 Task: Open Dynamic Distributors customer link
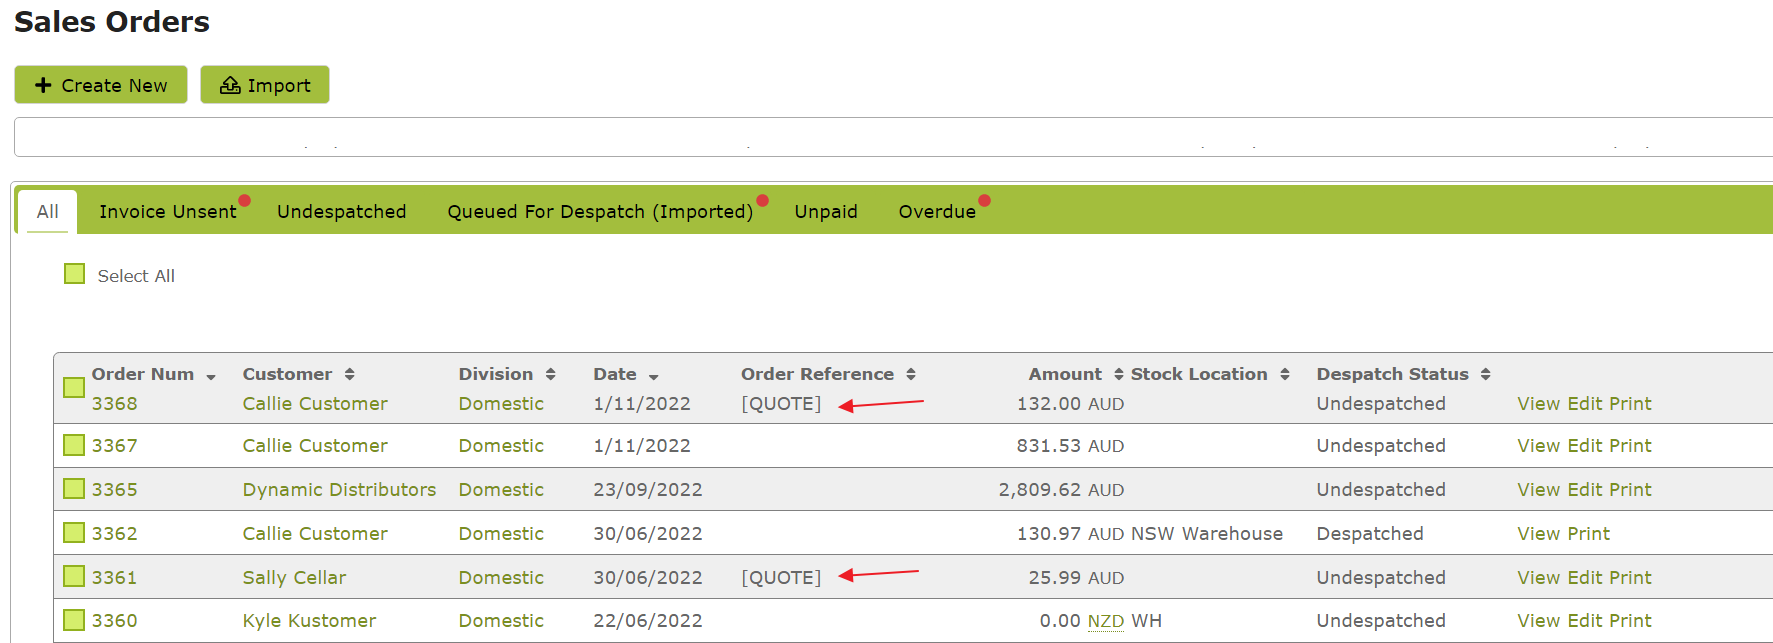(x=339, y=489)
